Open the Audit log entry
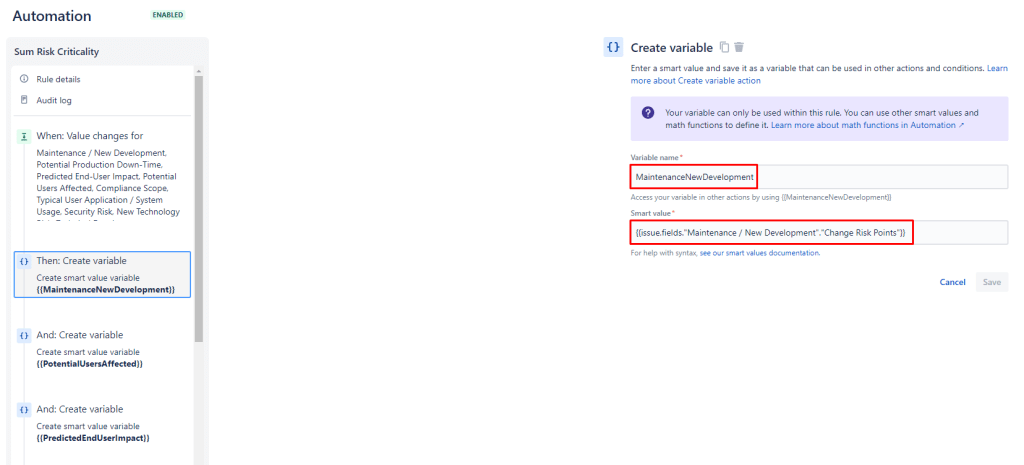This screenshot has height=465, width=1024. (x=54, y=100)
